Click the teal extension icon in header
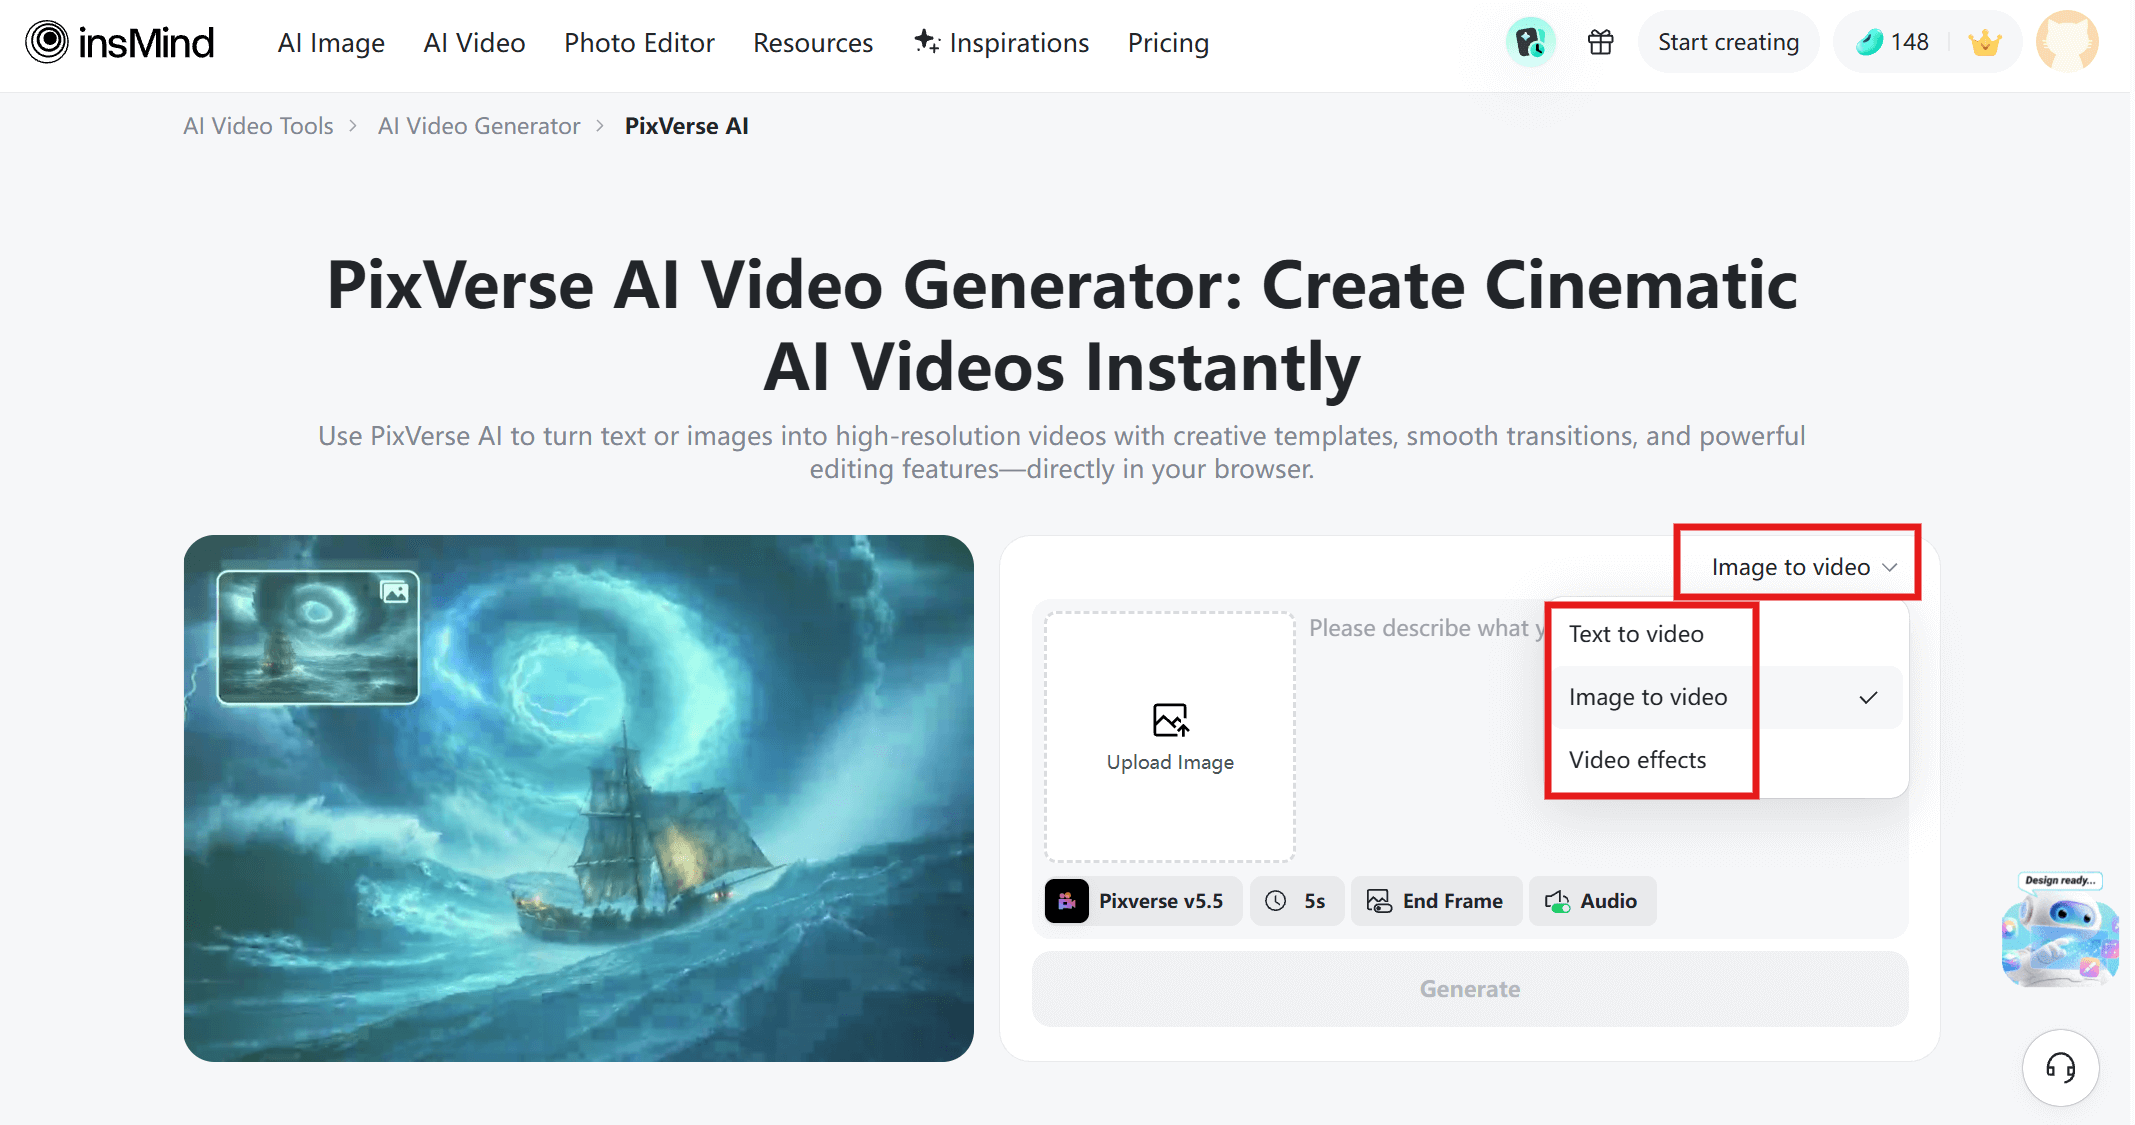Screen dimensions: 2135x1125 tap(1530, 42)
